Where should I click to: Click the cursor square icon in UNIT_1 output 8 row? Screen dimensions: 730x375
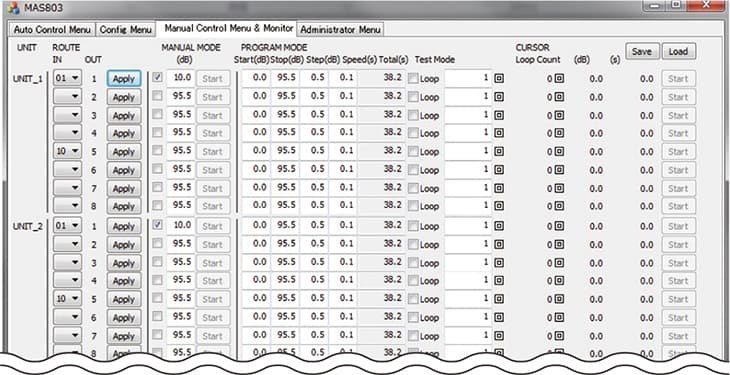[x=560, y=206]
